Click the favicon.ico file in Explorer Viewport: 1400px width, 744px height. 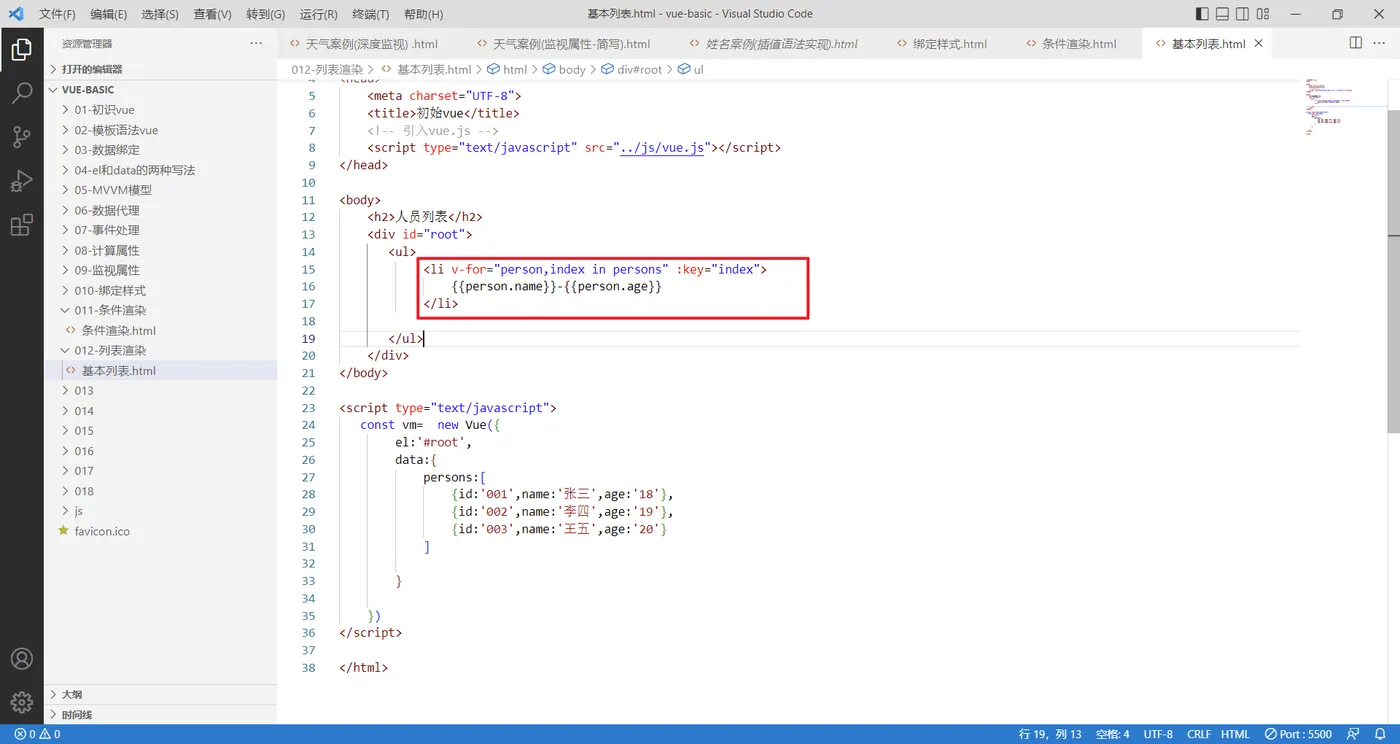tap(102, 531)
